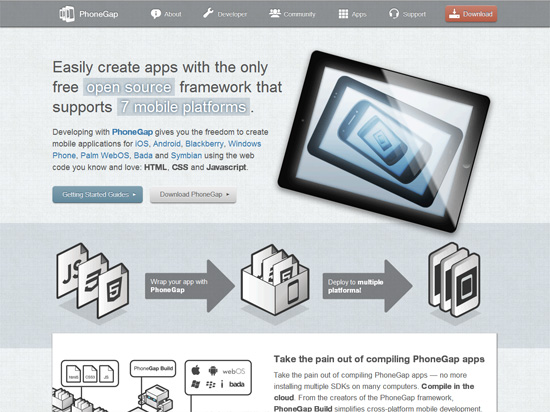Follow the Bada link
550x412 pixels.
click(143, 155)
